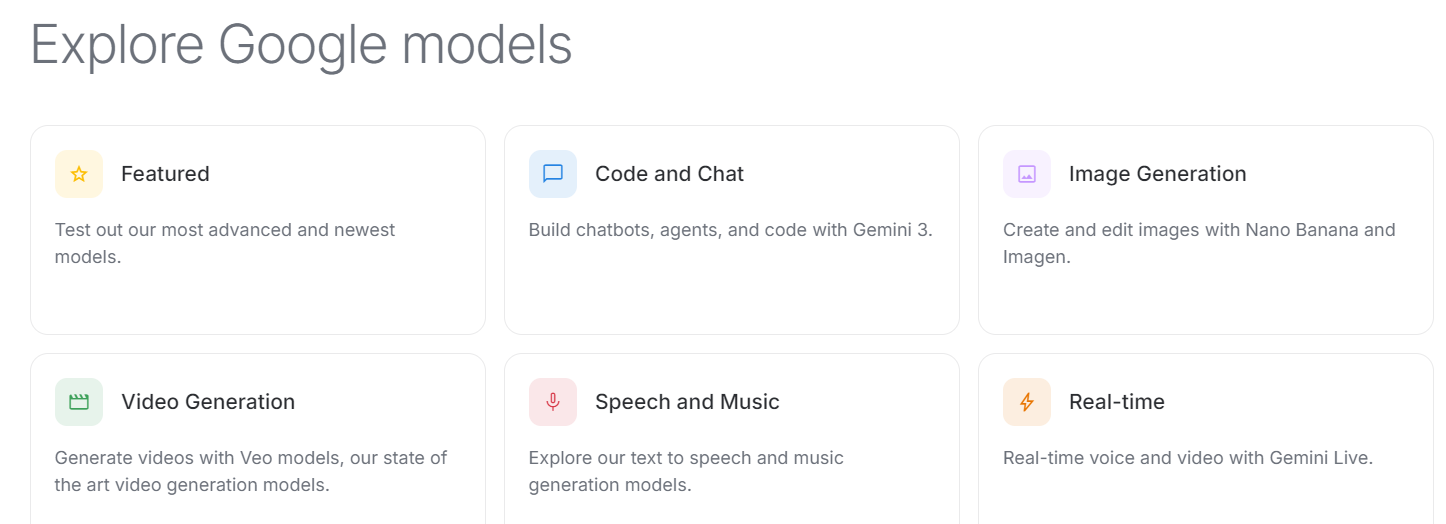Click the Nano Banana and Imagen description
This screenshot has width=1446, height=524.
point(1198,243)
